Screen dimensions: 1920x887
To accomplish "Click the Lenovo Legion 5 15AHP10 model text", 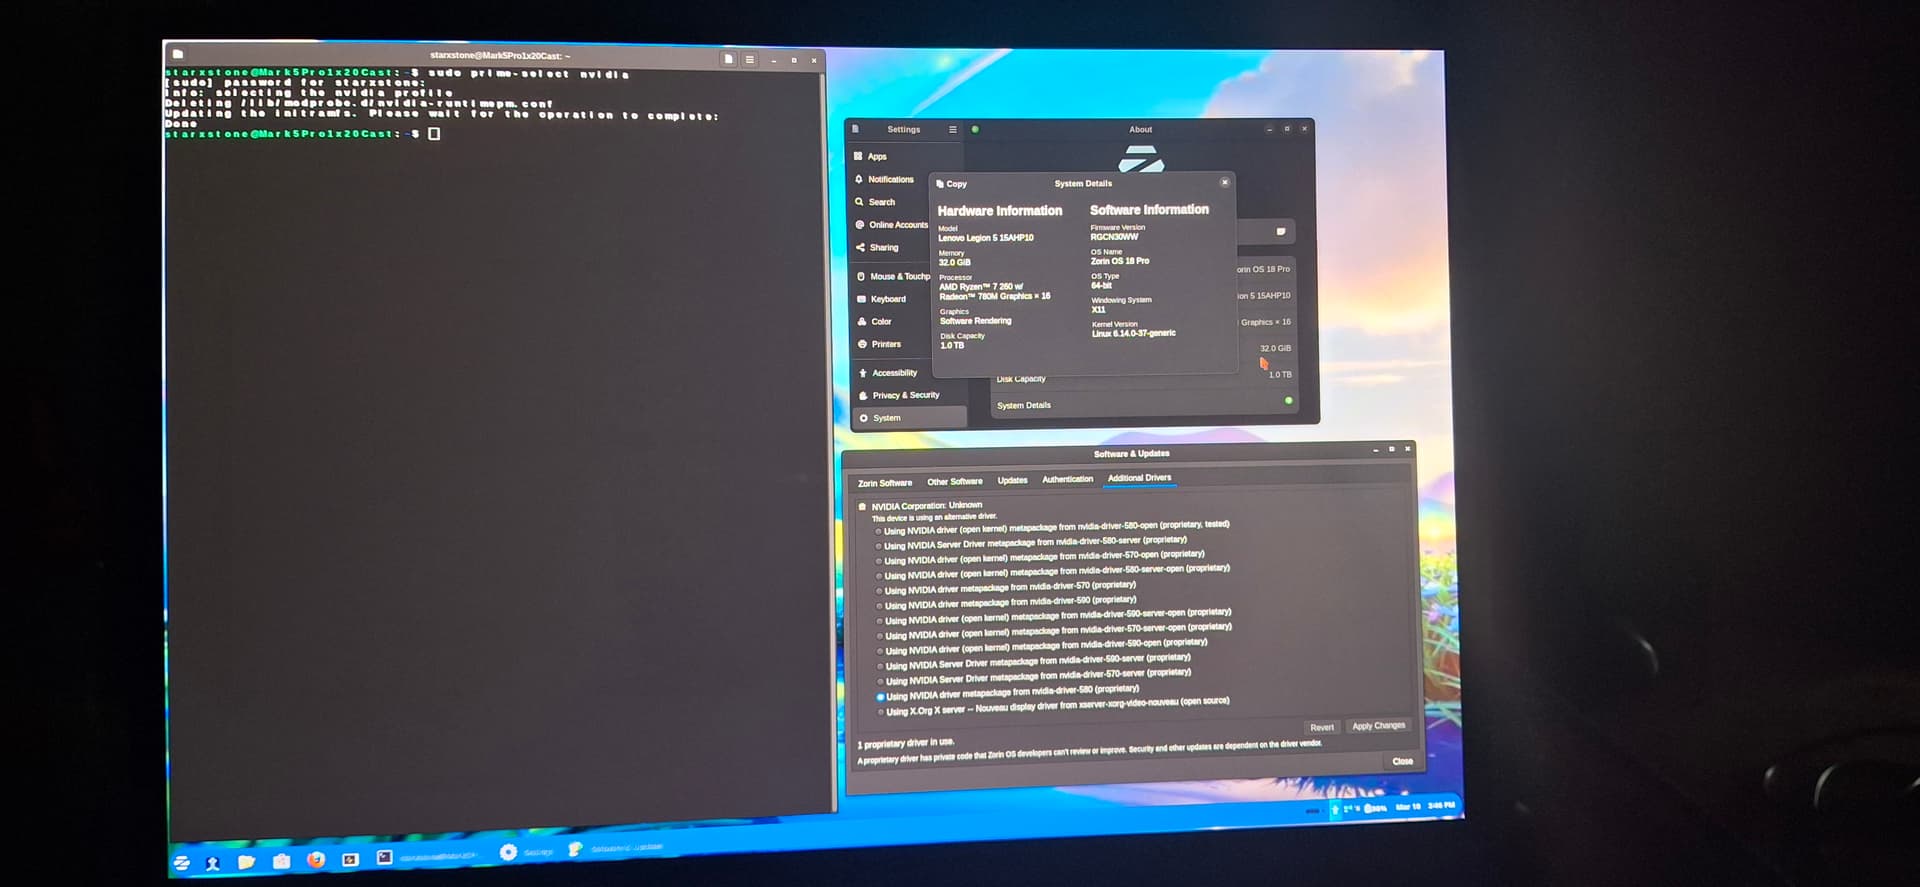I will coord(986,238).
